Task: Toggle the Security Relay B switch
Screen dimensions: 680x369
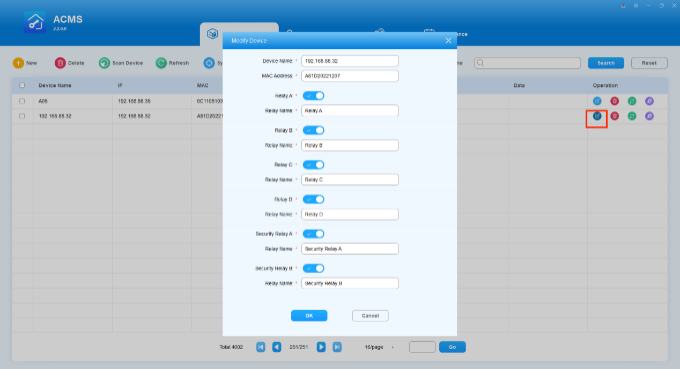Action: coord(314,268)
